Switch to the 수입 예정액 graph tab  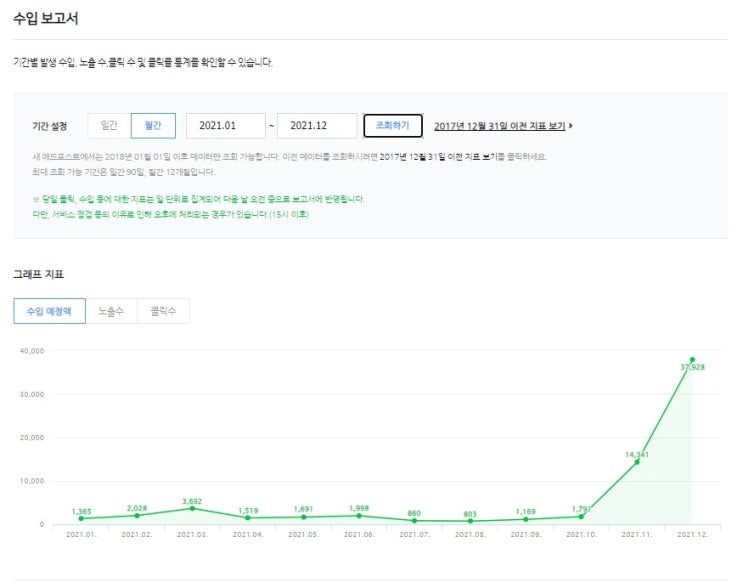tap(49, 311)
